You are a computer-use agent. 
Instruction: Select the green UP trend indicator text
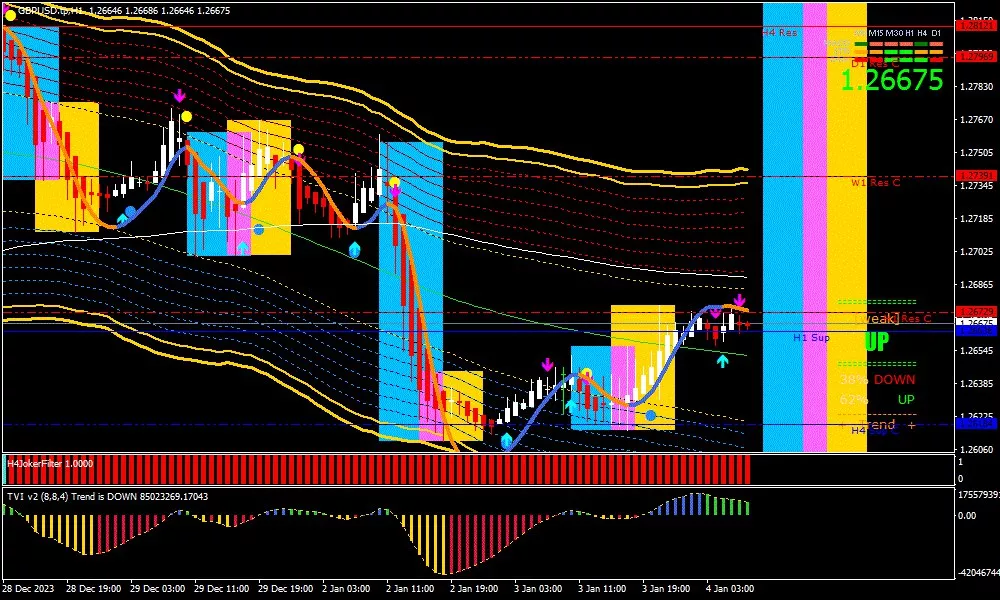877,342
